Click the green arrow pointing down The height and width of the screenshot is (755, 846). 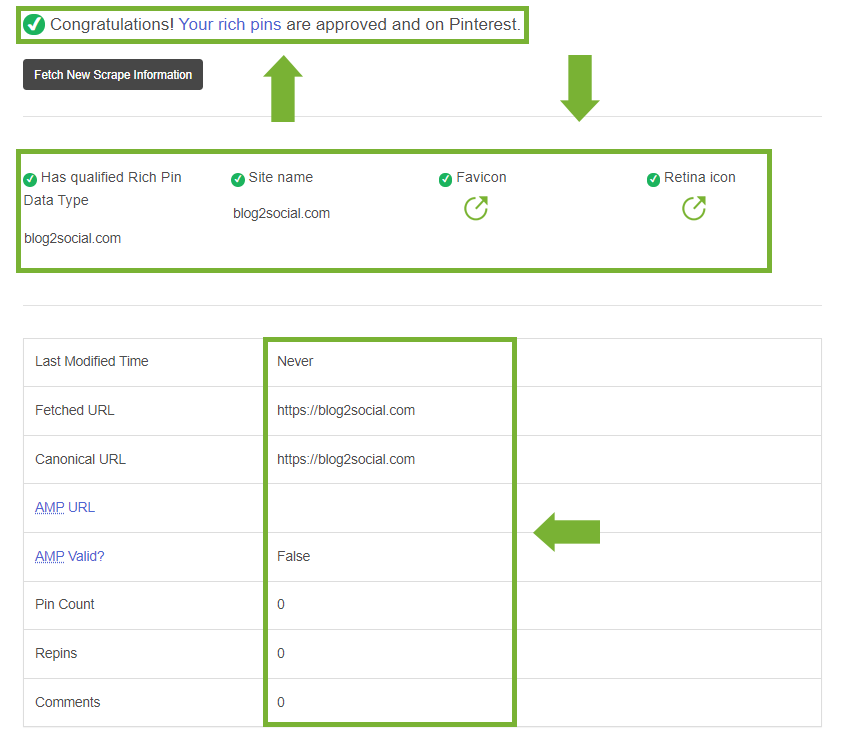580,89
